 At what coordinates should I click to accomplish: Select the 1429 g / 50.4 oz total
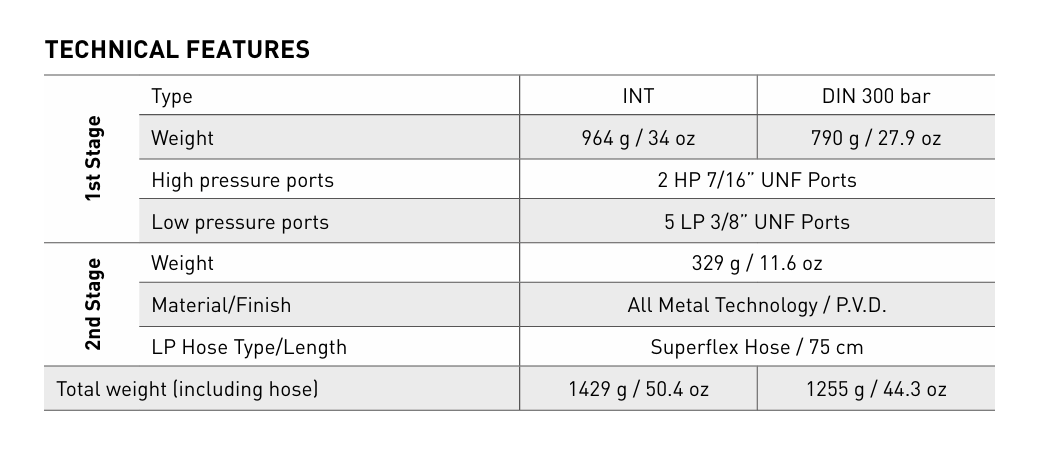[x=638, y=389]
